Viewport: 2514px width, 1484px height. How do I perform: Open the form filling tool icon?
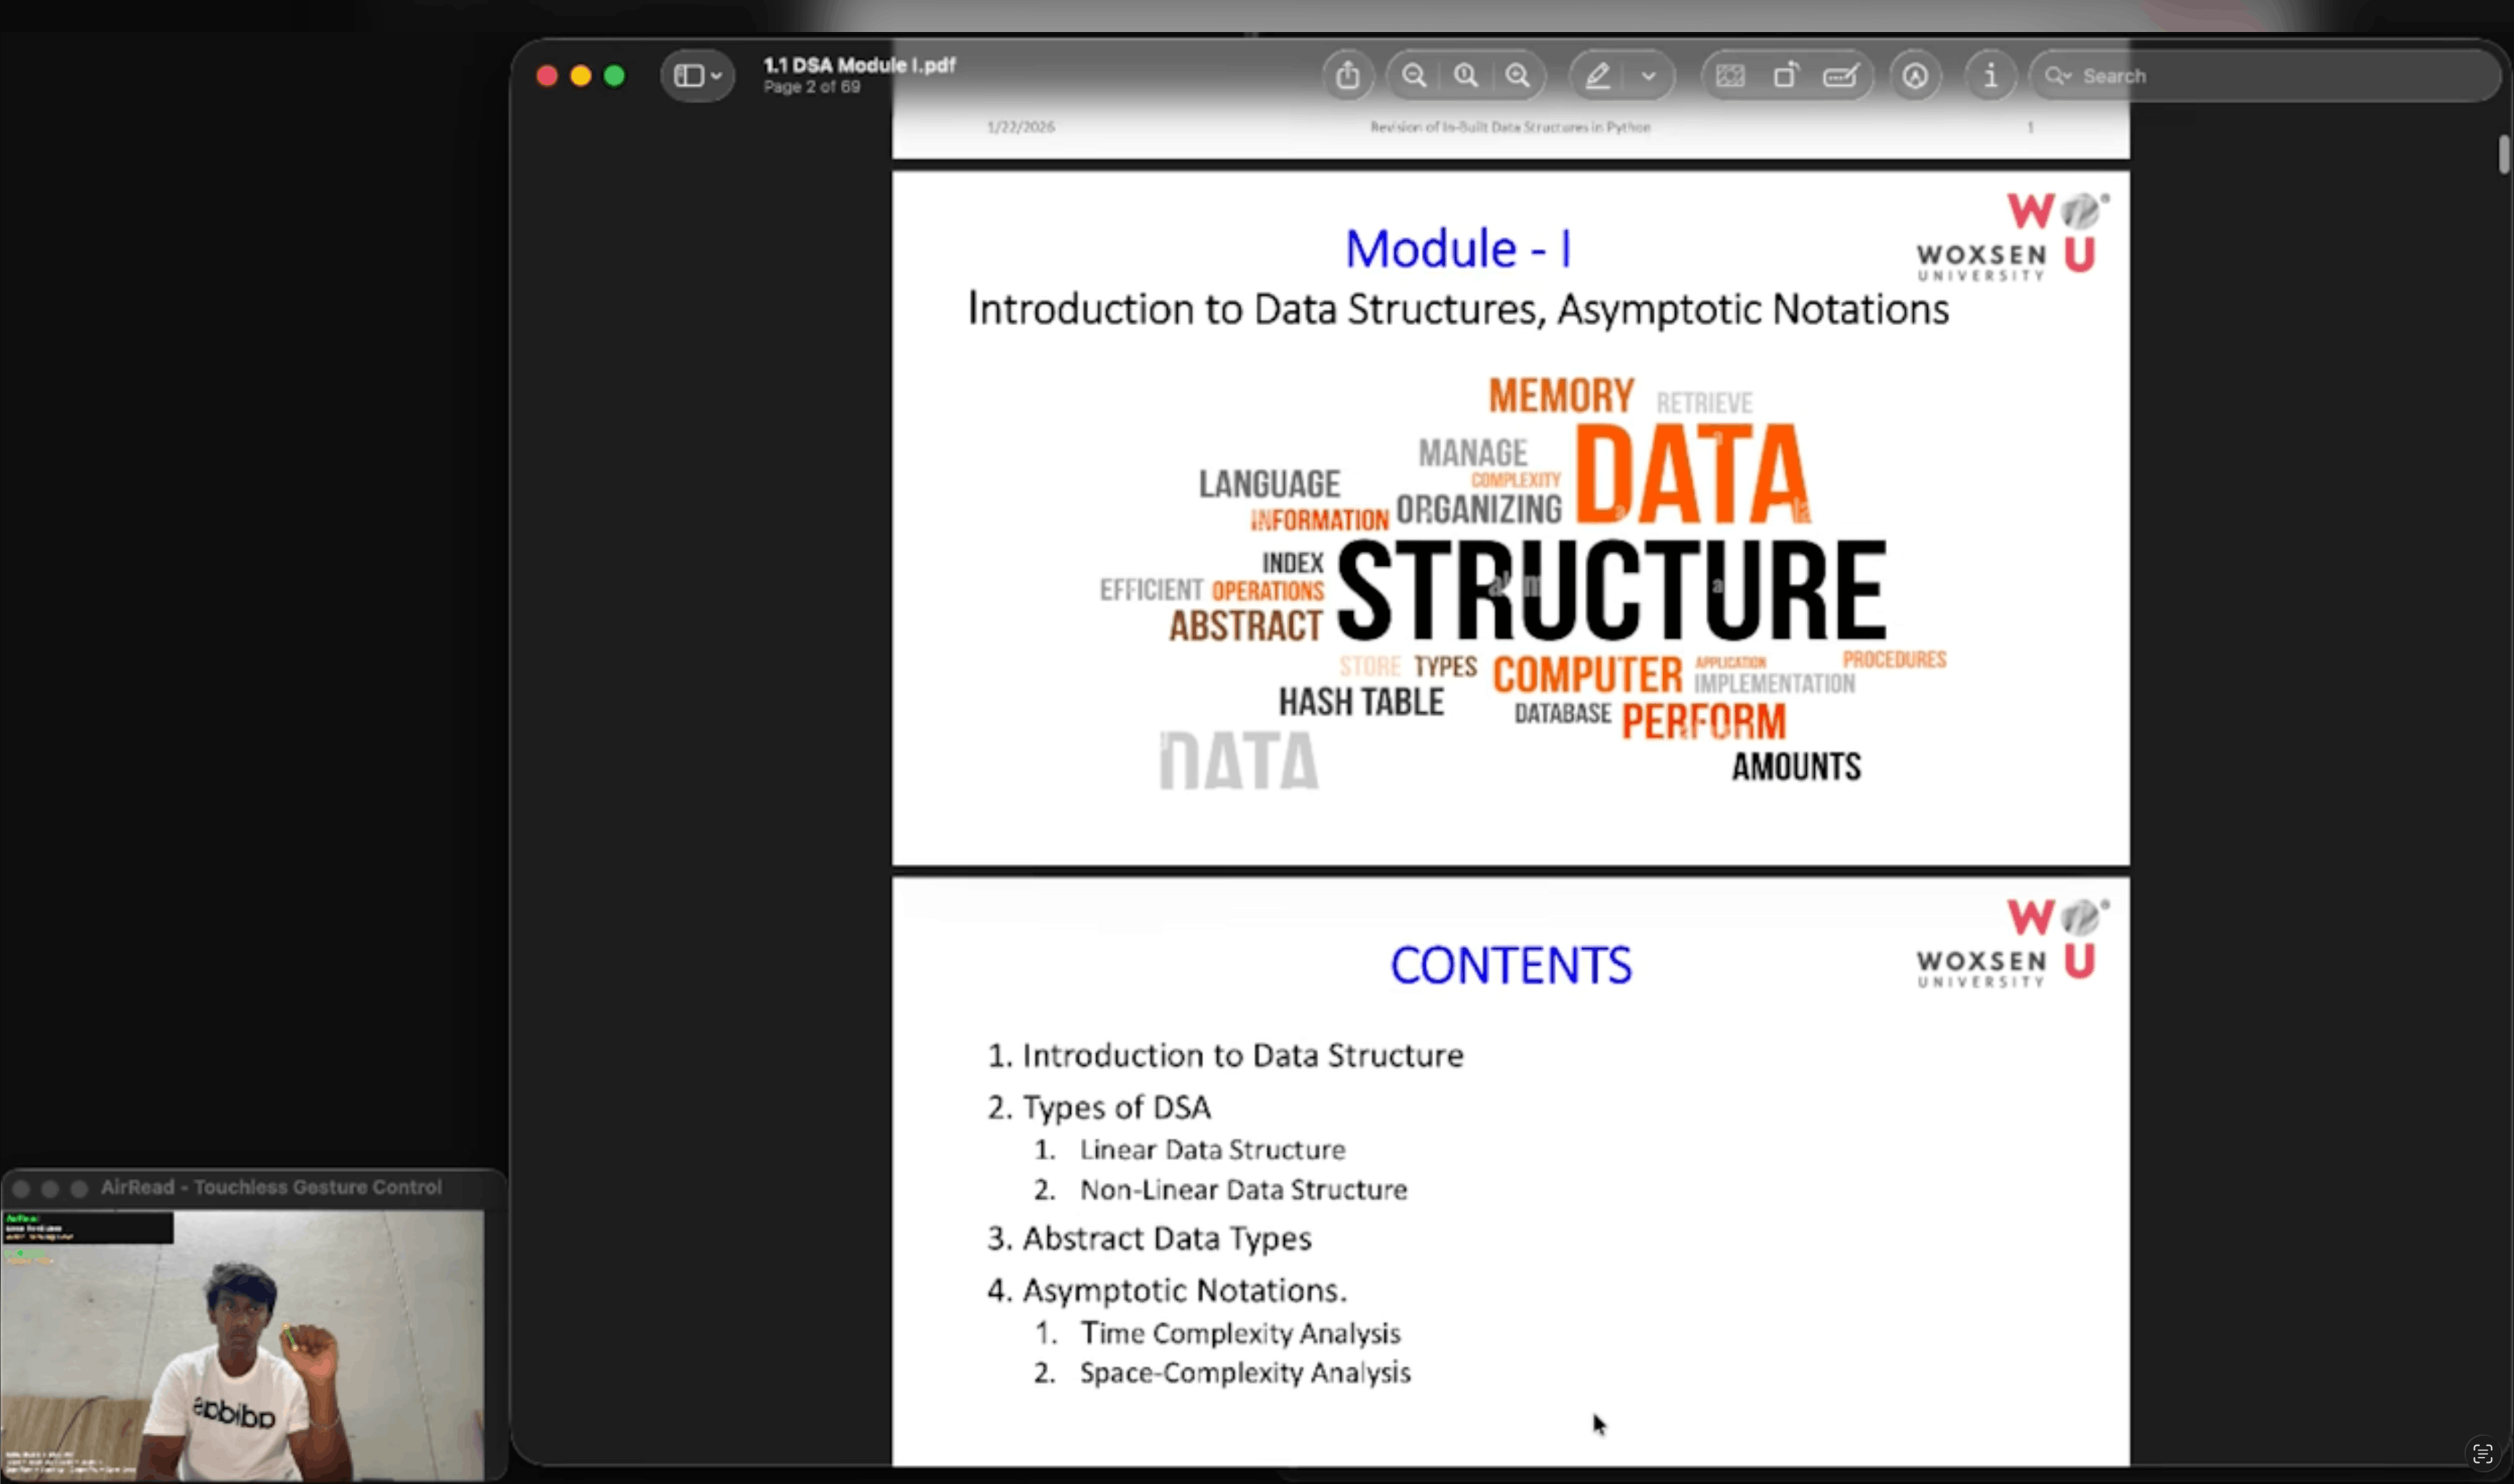pos(1840,76)
